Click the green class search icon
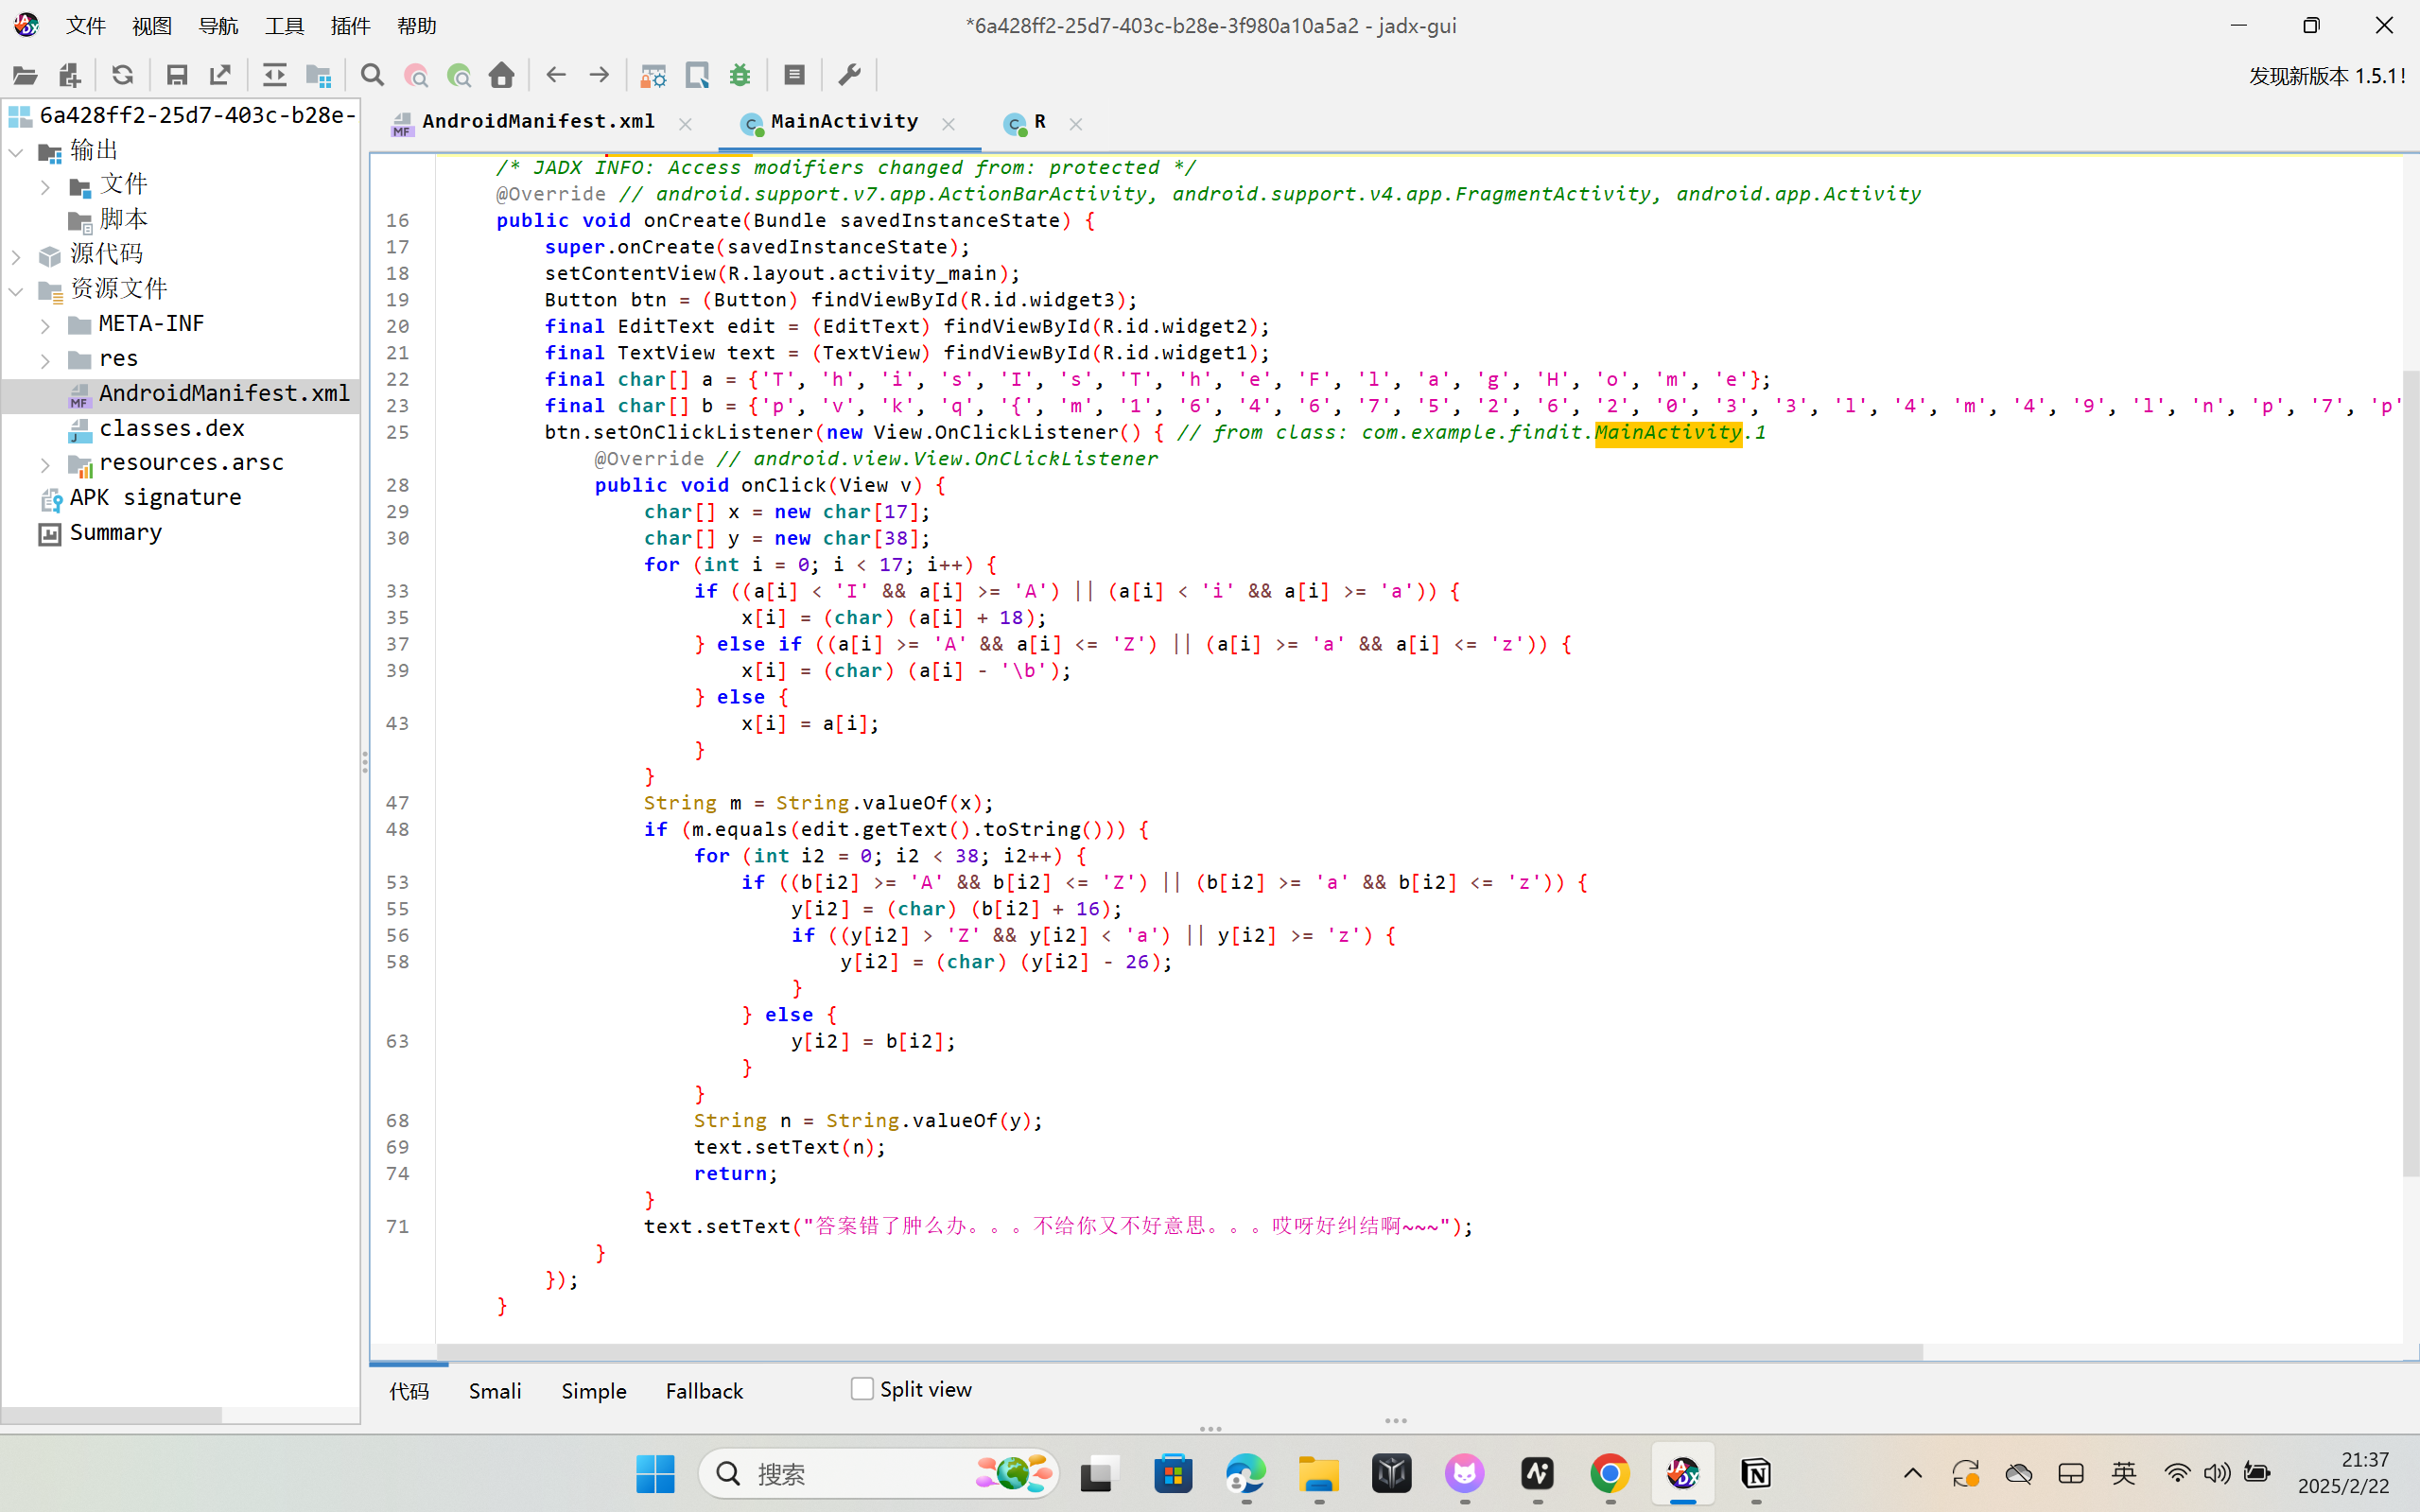 point(459,75)
